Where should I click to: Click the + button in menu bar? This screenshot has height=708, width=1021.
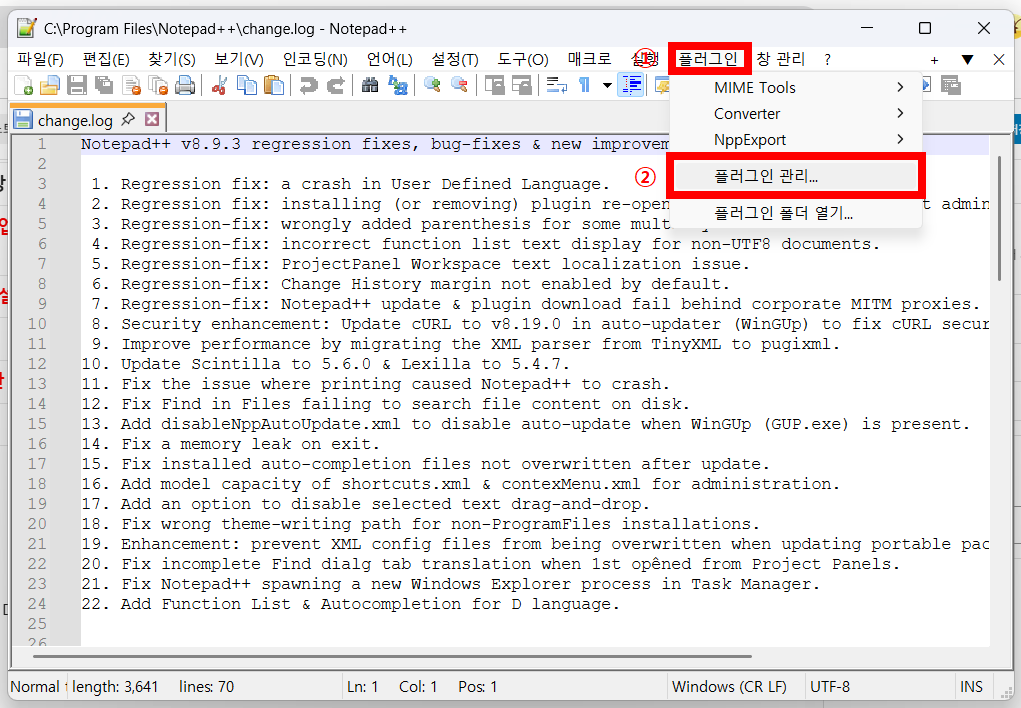click(x=934, y=60)
